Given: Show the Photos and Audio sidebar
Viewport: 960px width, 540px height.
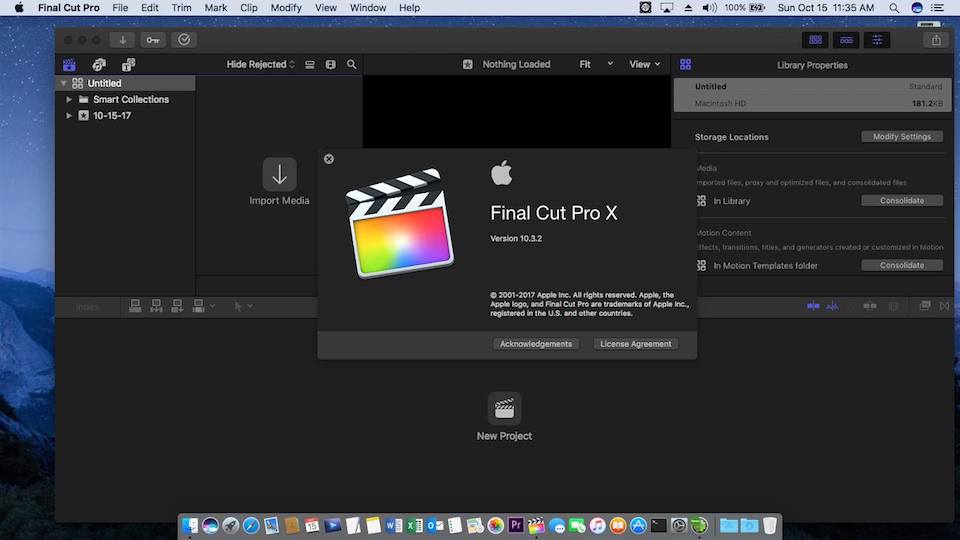Looking at the screenshot, I should pyautogui.click(x=98, y=65).
